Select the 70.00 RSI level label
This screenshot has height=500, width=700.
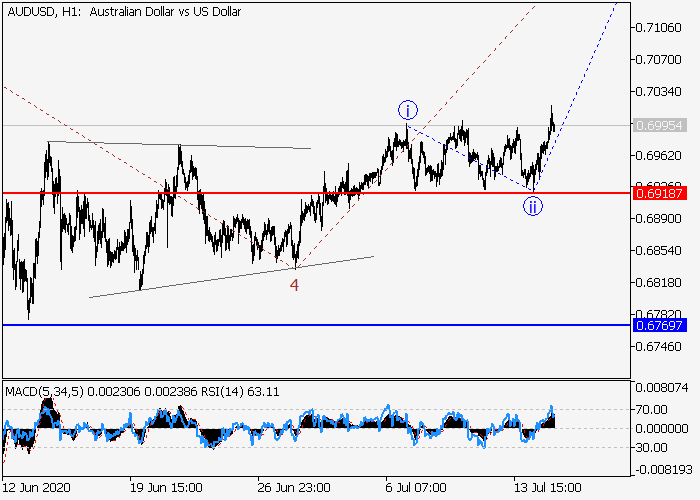point(654,409)
